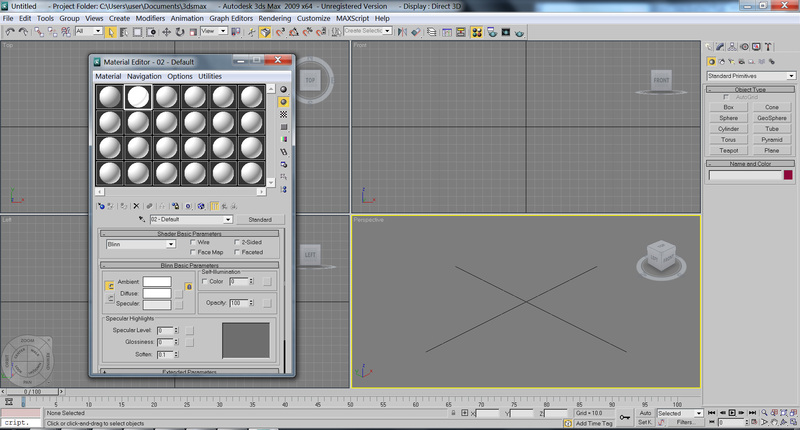This screenshot has width=800, height=430.
Task: Click the Set Key key icon
Action: tap(624, 417)
